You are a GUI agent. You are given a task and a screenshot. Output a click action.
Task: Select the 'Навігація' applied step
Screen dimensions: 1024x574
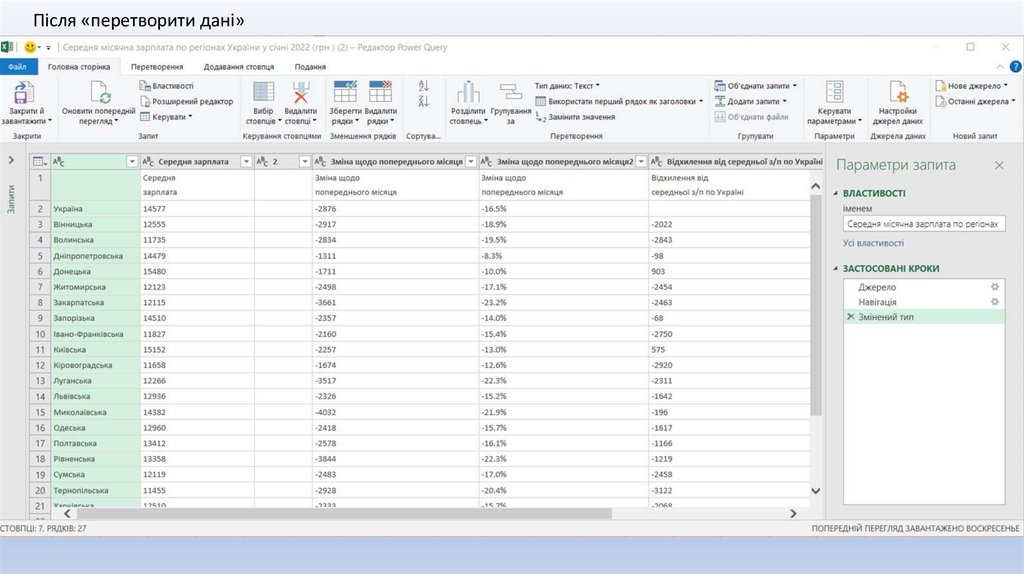tap(877, 301)
